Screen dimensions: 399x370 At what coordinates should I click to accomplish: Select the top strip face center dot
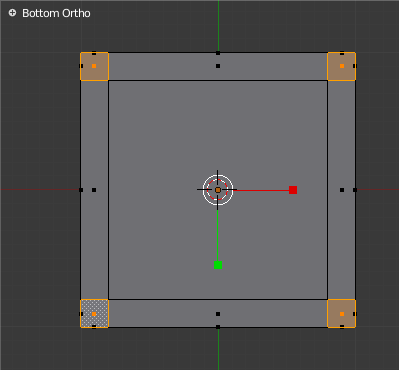click(218, 66)
